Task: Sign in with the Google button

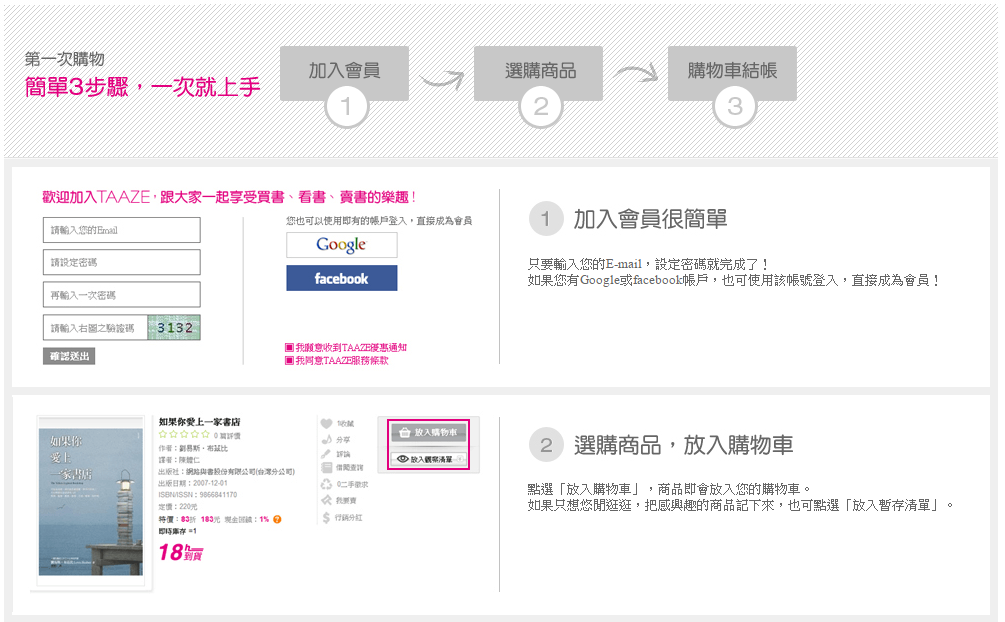Action: coord(342,244)
